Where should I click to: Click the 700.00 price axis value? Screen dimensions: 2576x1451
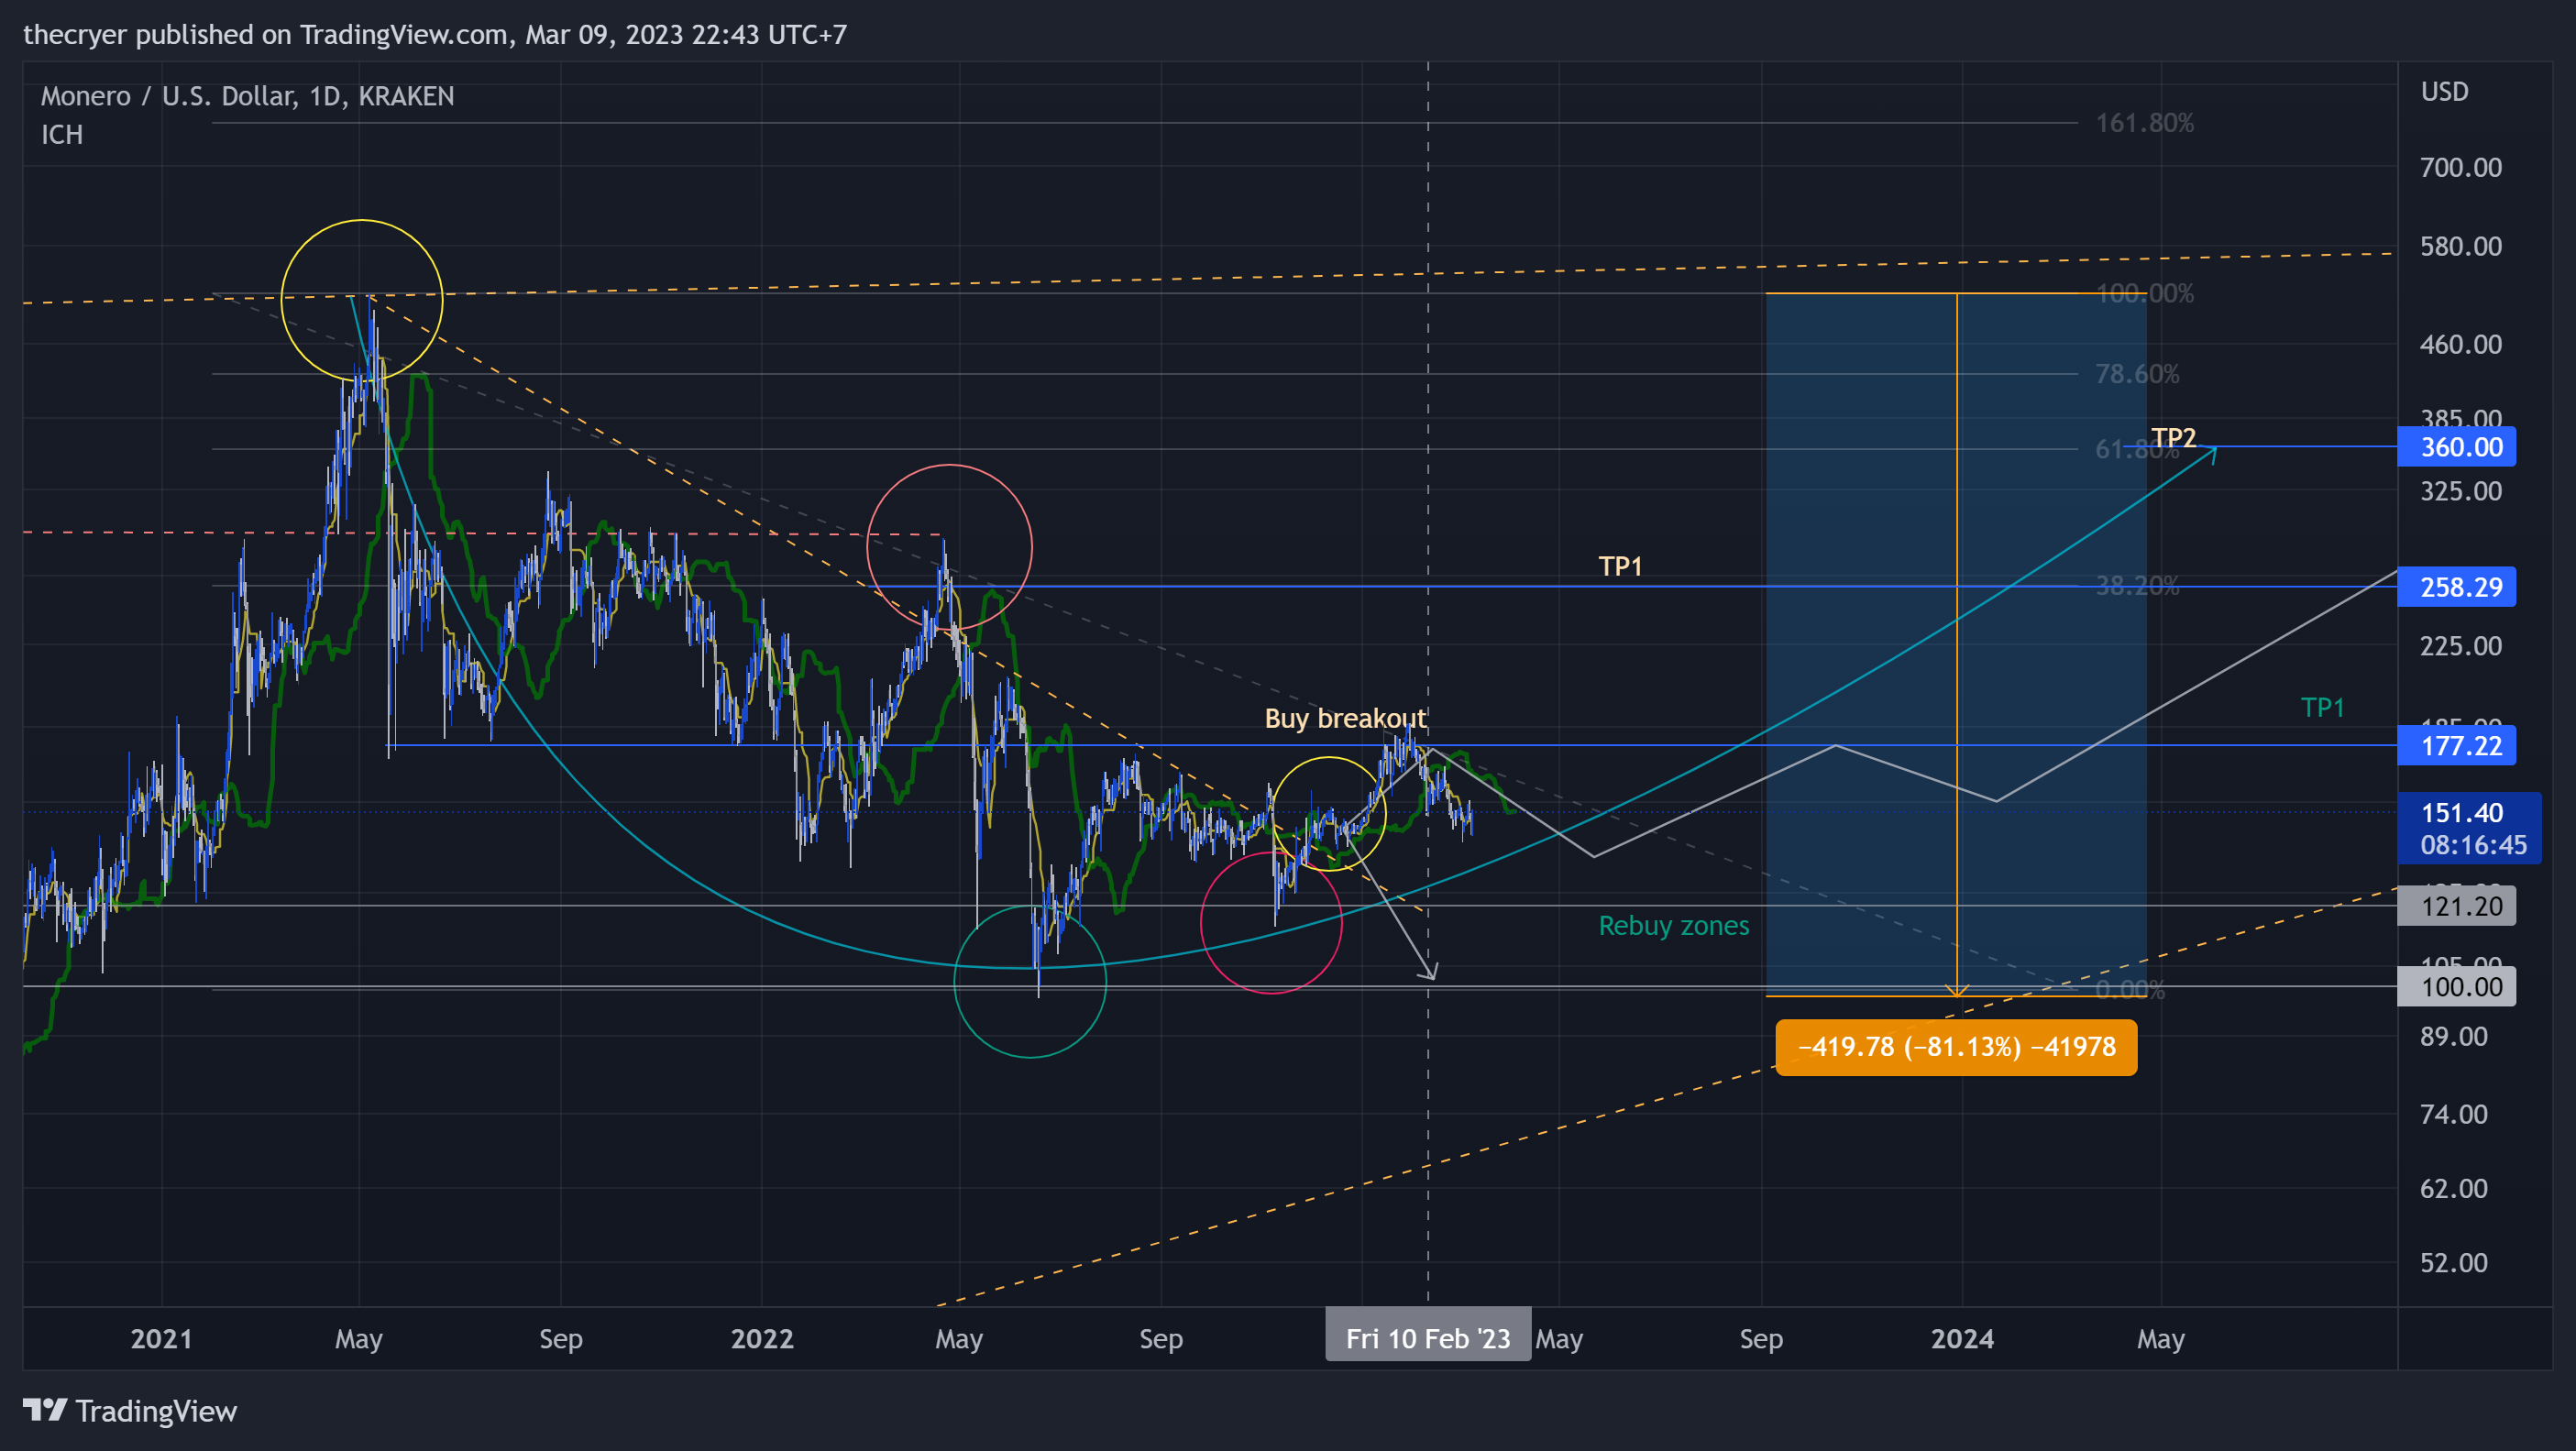click(x=2461, y=167)
